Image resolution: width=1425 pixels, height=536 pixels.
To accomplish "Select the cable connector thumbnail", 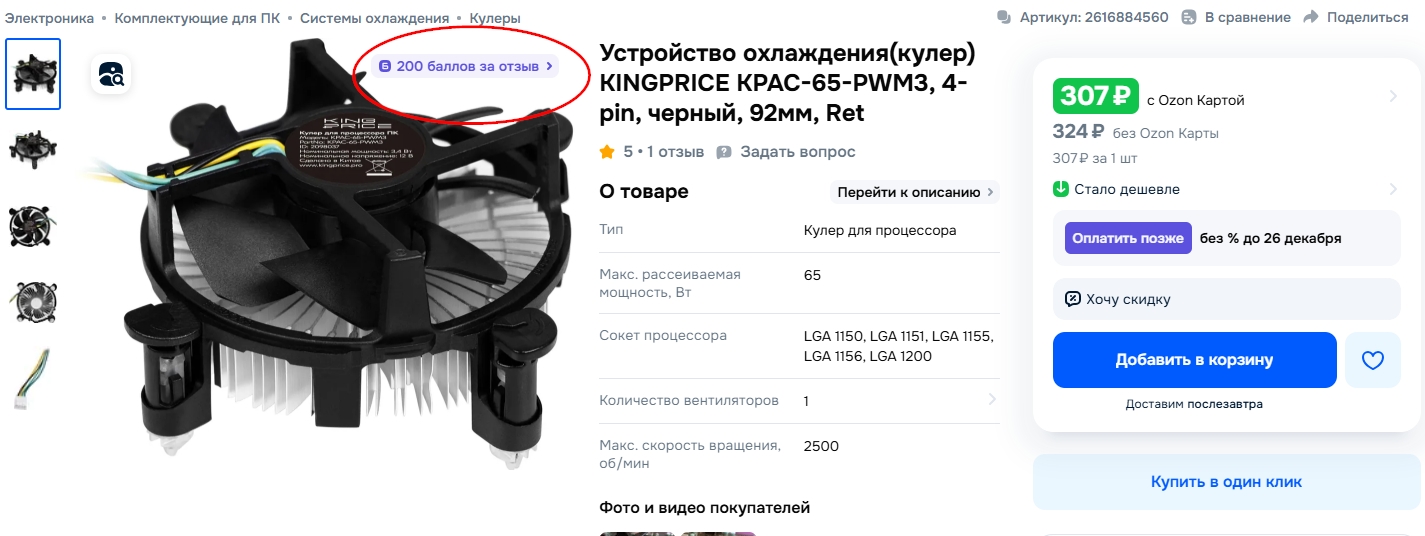I will coord(33,380).
